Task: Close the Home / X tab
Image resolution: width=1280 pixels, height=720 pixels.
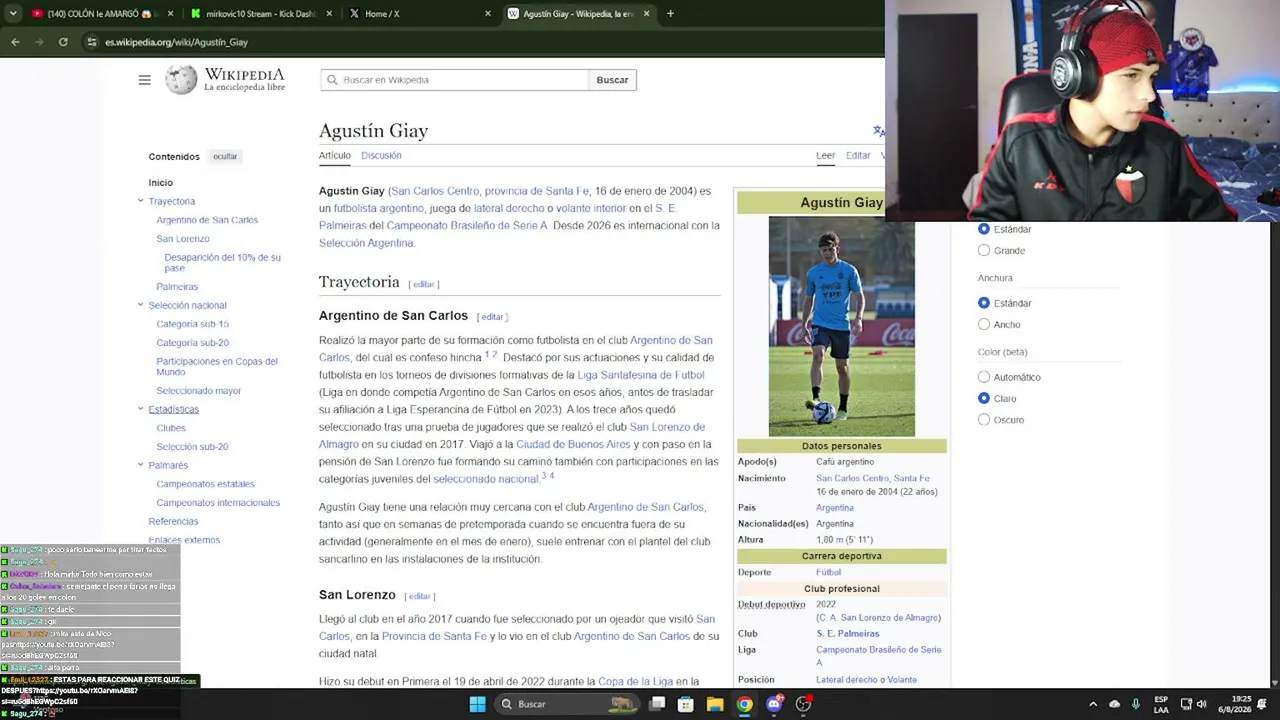Action: click(x=488, y=14)
